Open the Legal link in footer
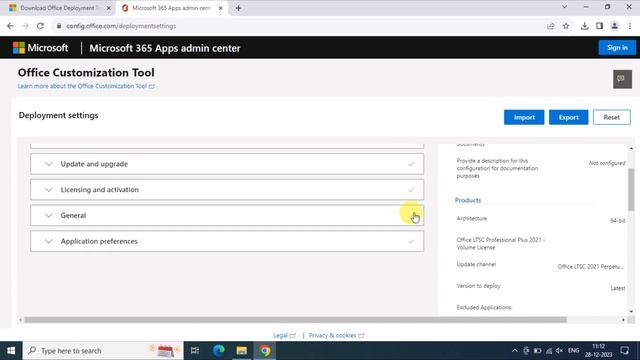 coord(284,335)
